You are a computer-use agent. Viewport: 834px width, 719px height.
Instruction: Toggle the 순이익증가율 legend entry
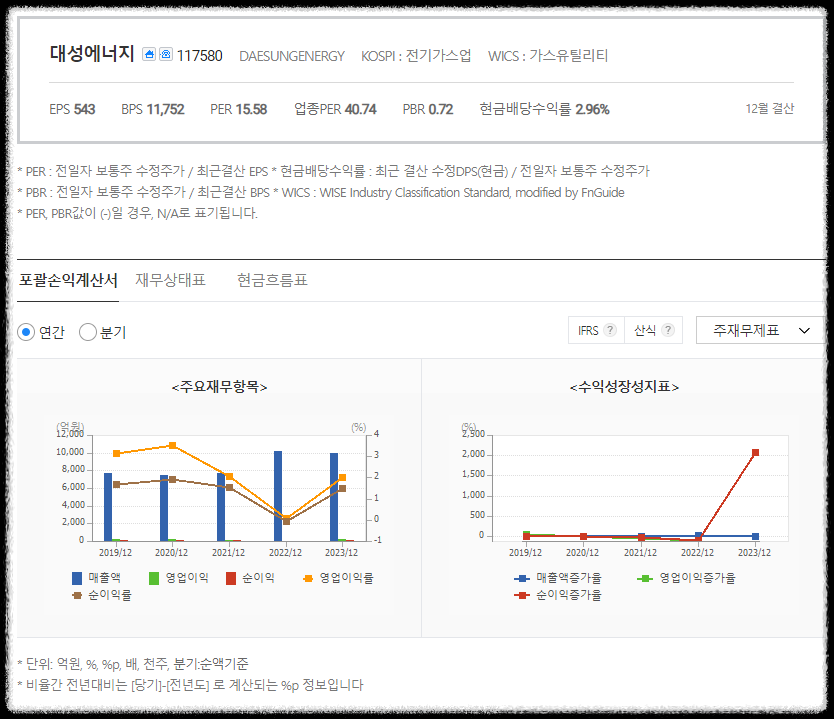pos(557,595)
